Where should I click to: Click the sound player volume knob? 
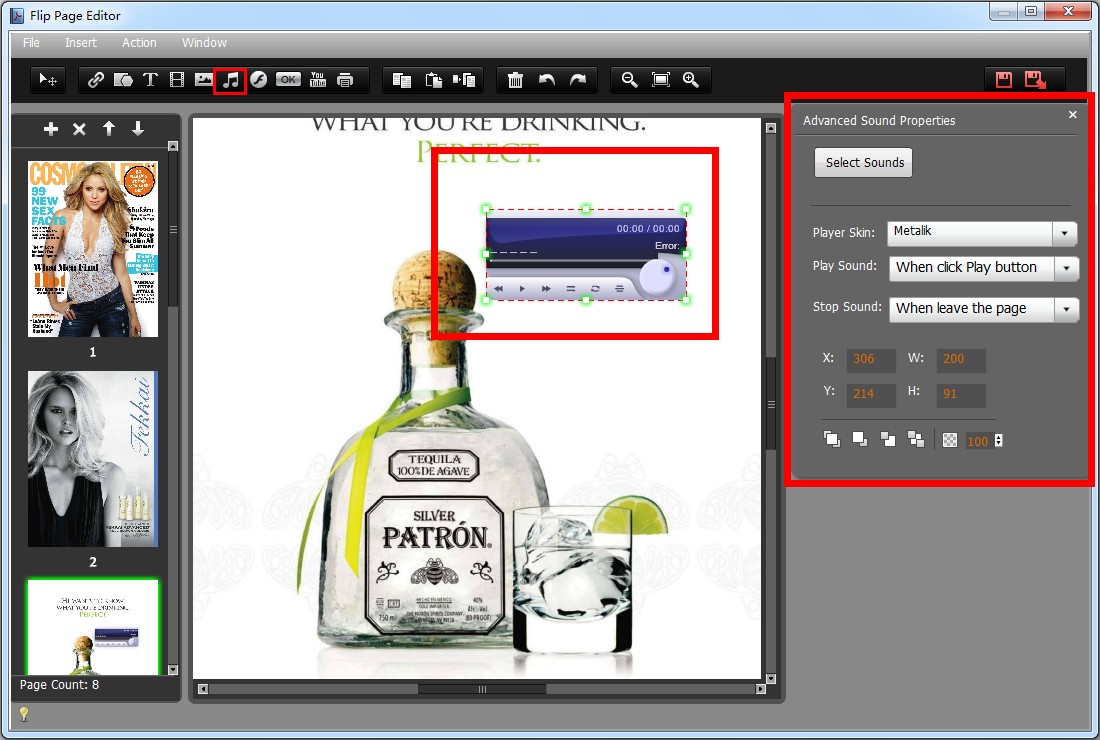pos(658,276)
